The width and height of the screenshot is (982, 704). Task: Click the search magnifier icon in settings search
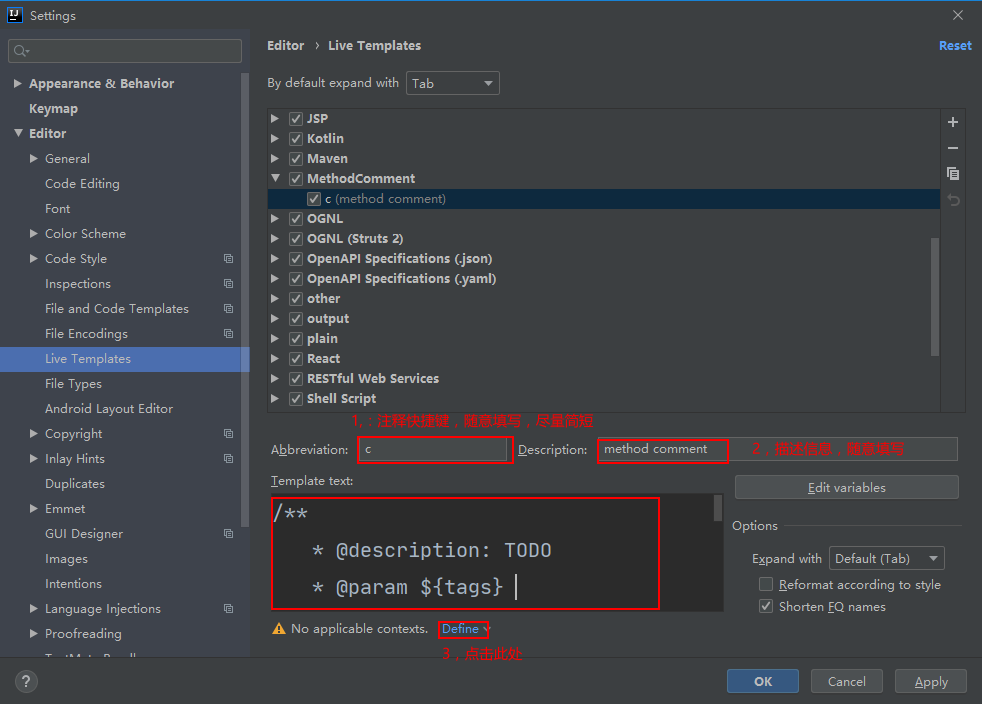click(x=21, y=51)
